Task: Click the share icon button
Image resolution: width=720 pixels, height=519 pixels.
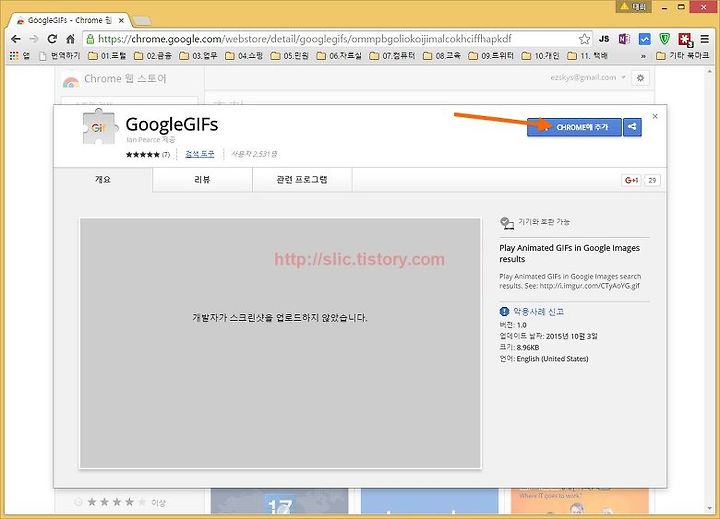Action: click(632, 127)
